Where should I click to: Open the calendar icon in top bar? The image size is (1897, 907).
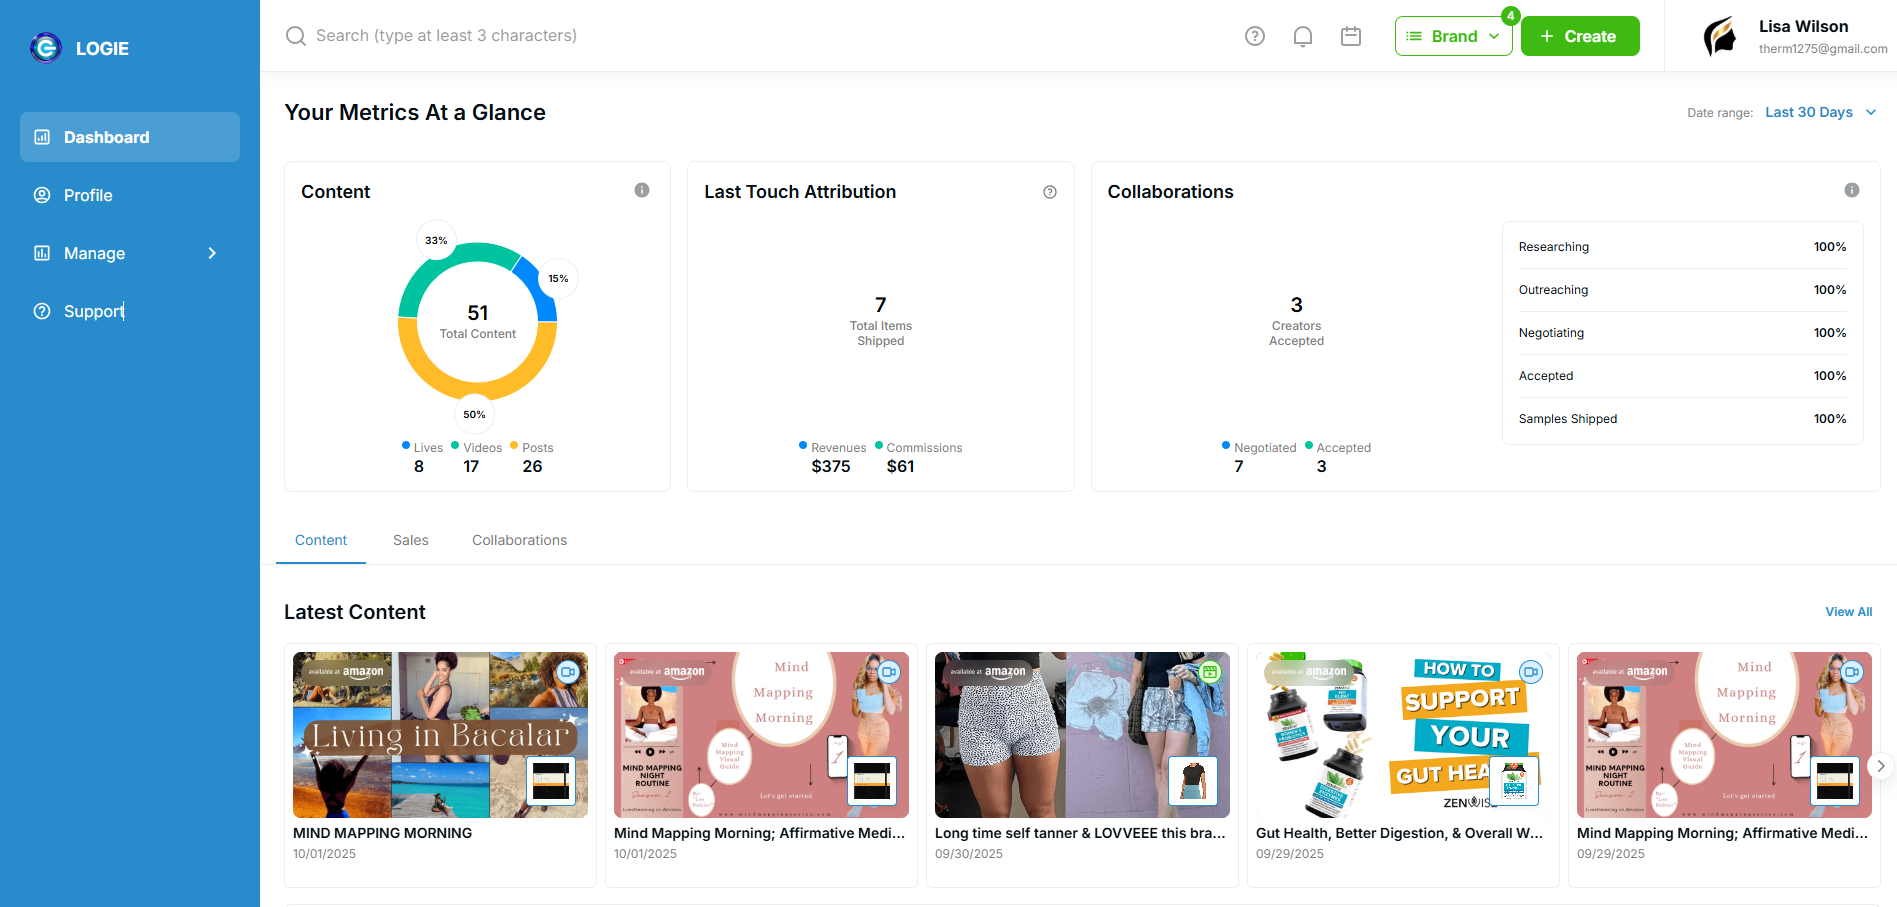(1350, 36)
